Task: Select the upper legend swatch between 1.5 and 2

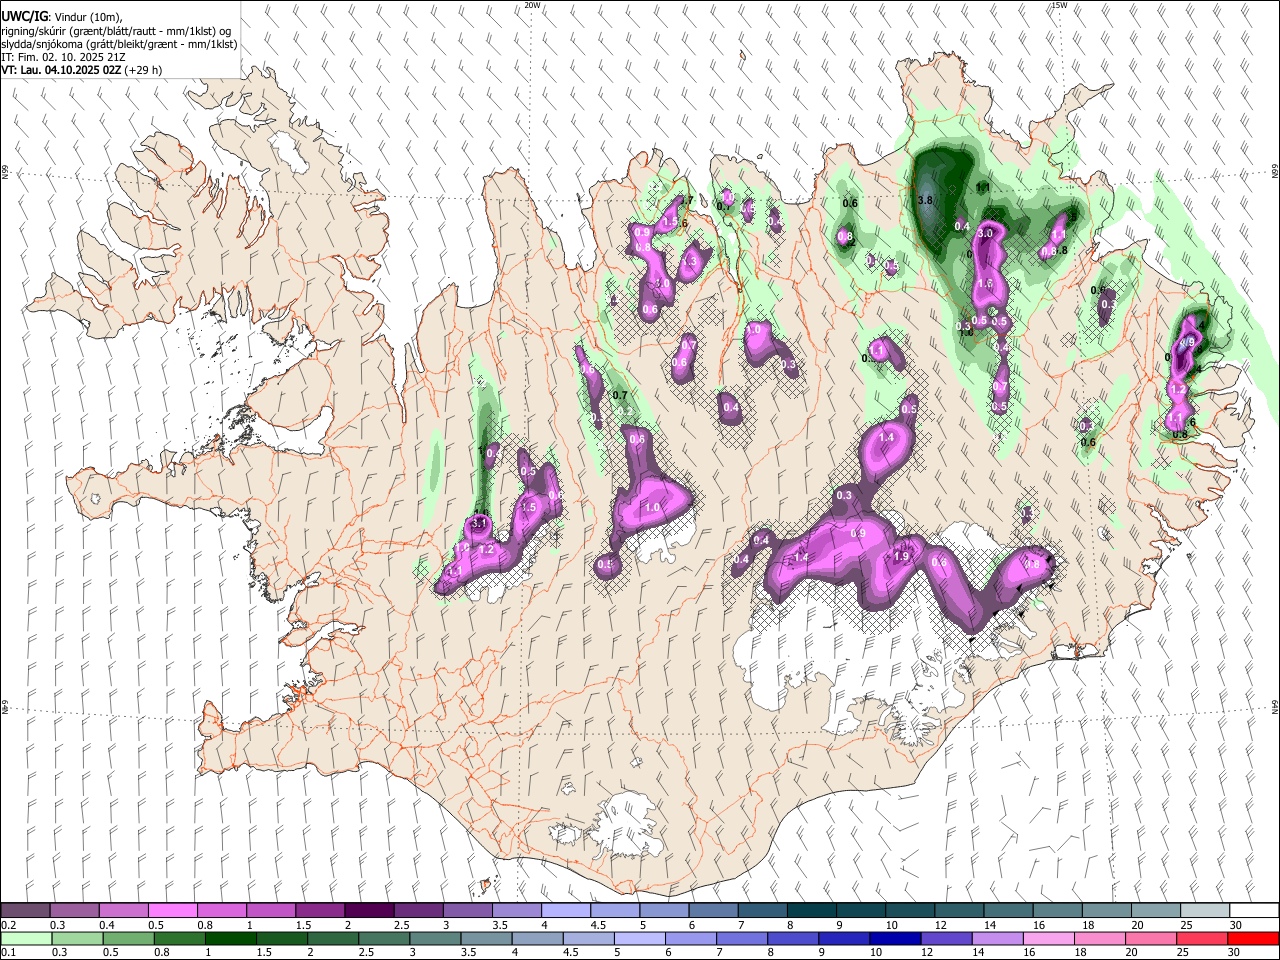Action: (320, 911)
